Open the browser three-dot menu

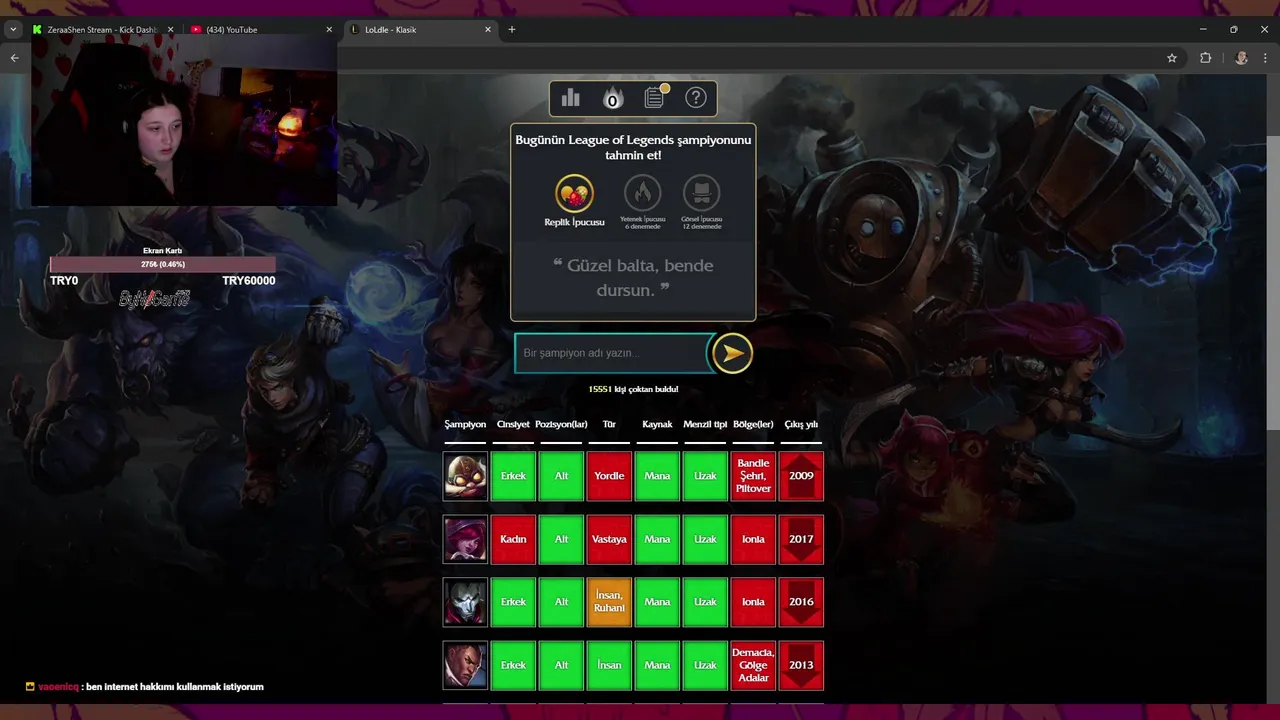[x=1265, y=58]
